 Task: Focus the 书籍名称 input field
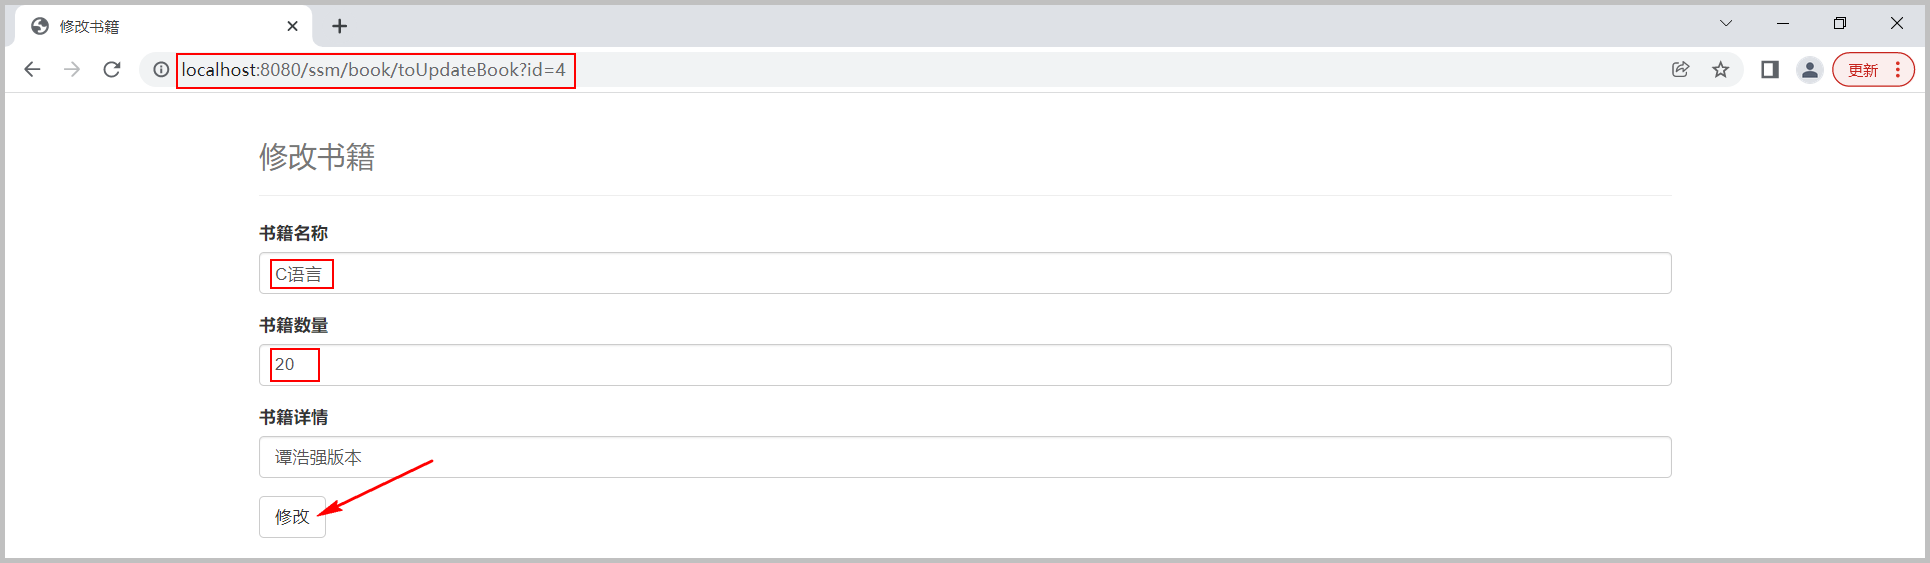coord(965,273)
